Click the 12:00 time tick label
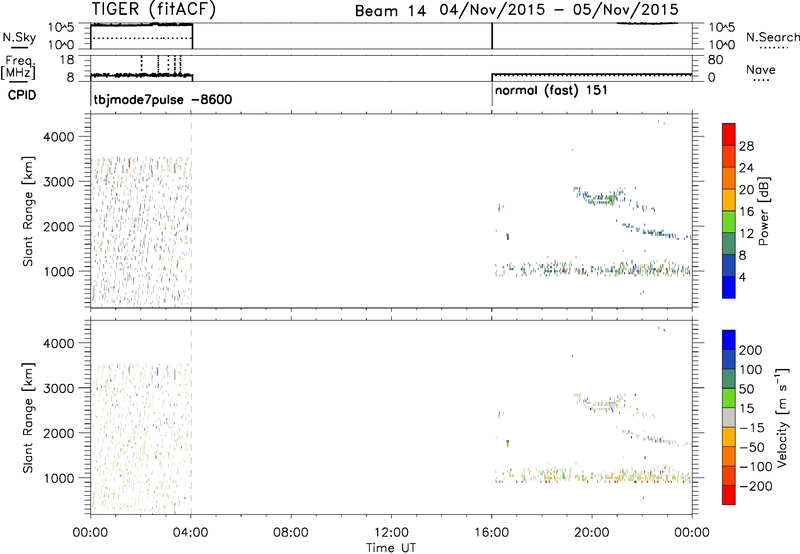The width and height of the screenshot is (800, 554). tap(391, 533)
